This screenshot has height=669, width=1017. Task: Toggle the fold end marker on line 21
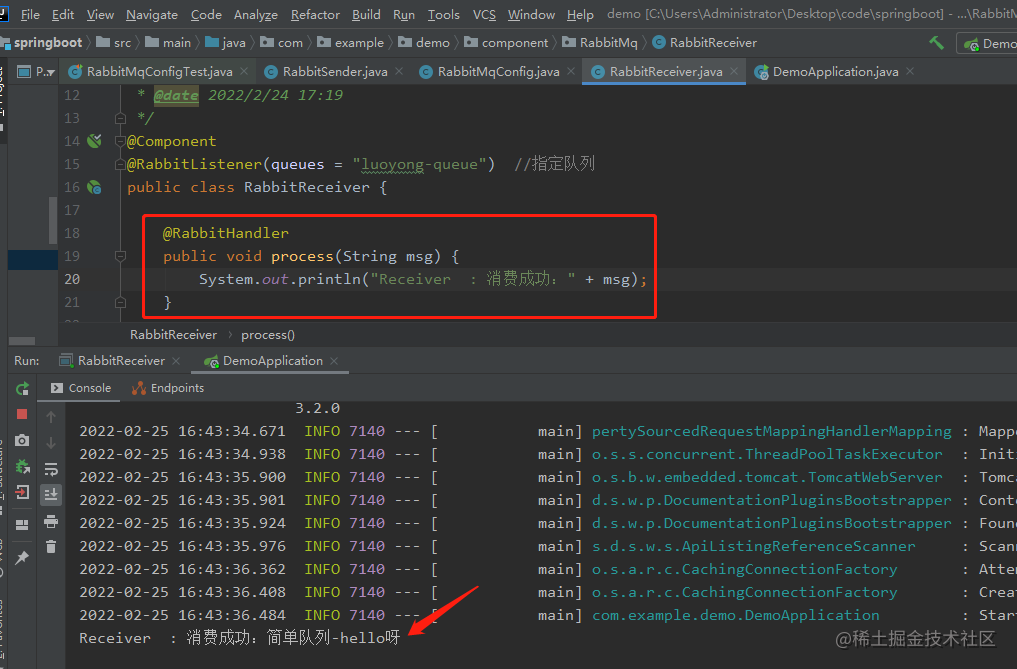click(120, 302)
